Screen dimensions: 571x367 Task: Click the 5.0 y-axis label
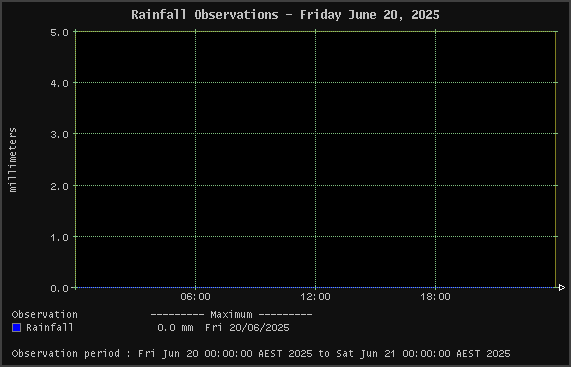[59, 32]
